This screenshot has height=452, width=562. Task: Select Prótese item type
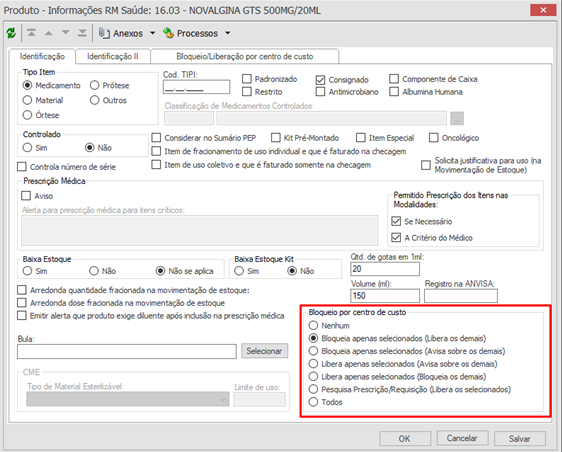pos(94,85)
